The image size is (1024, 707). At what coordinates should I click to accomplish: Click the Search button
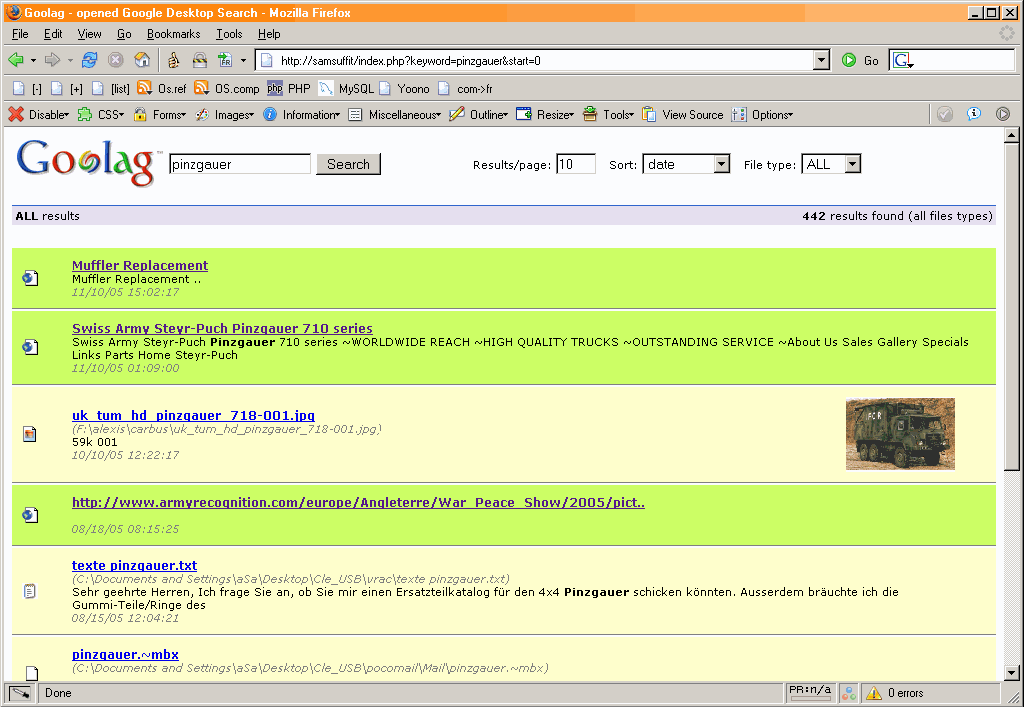348,164
